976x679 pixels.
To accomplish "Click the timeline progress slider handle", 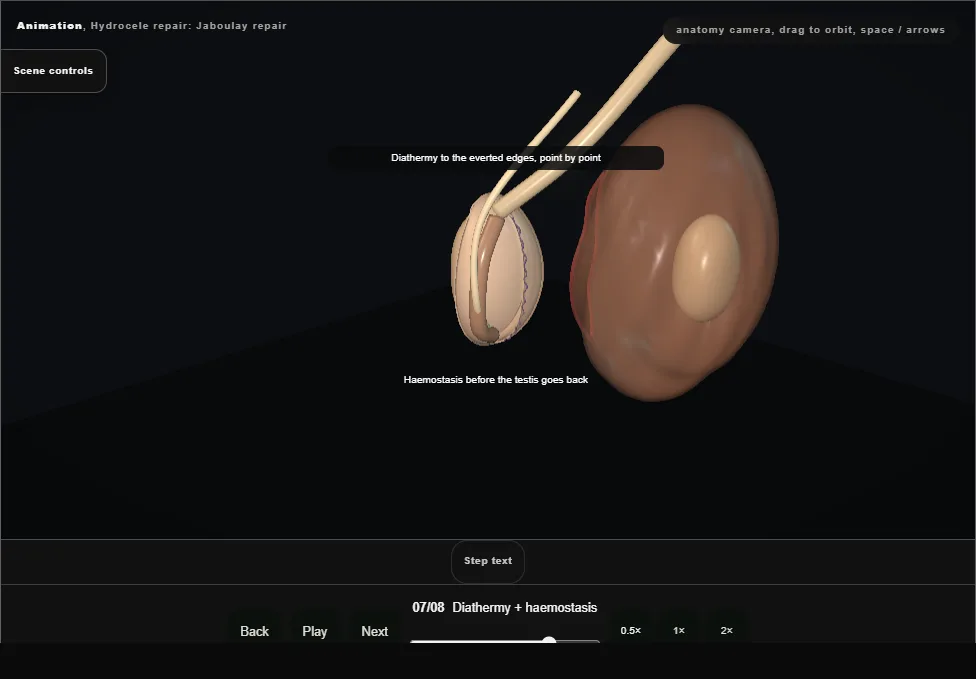I will [x=549, y=640].
